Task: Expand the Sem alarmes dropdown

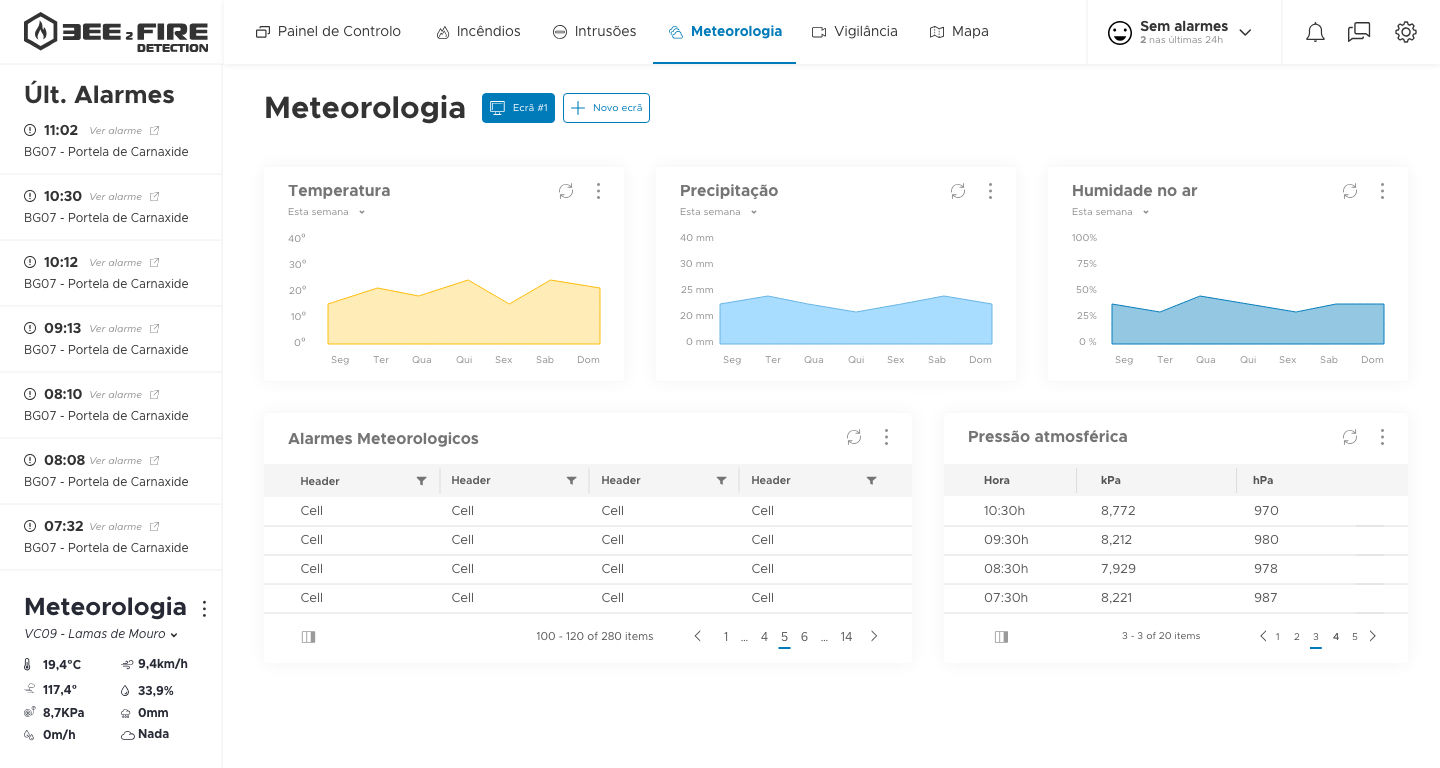Action: click(1245, 32)
